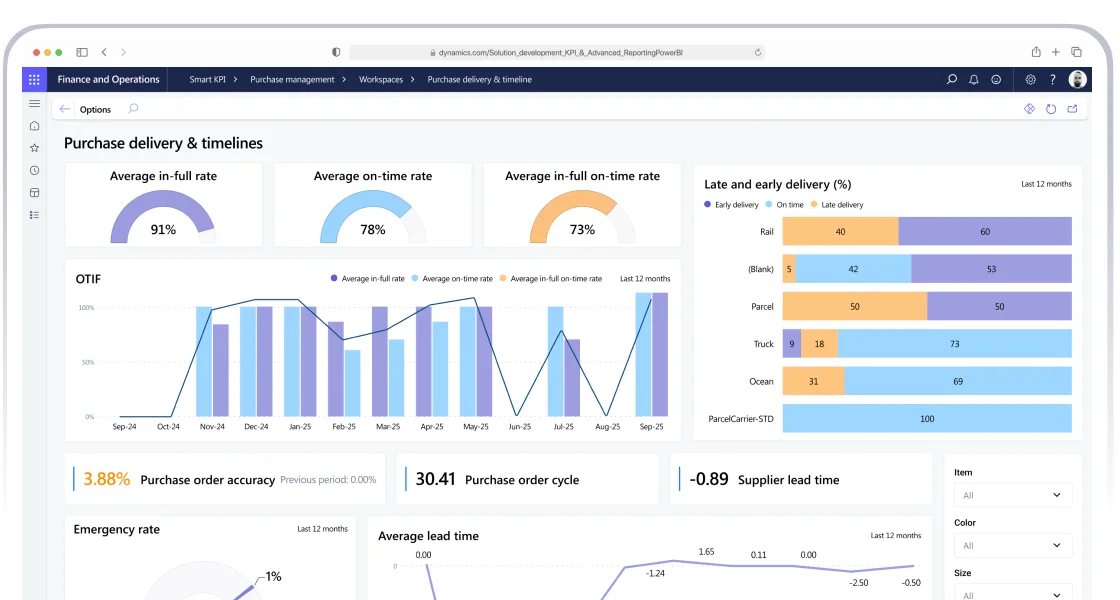
Task: Click the Late delivery legend swatch
Action: (x=814, y=205)
